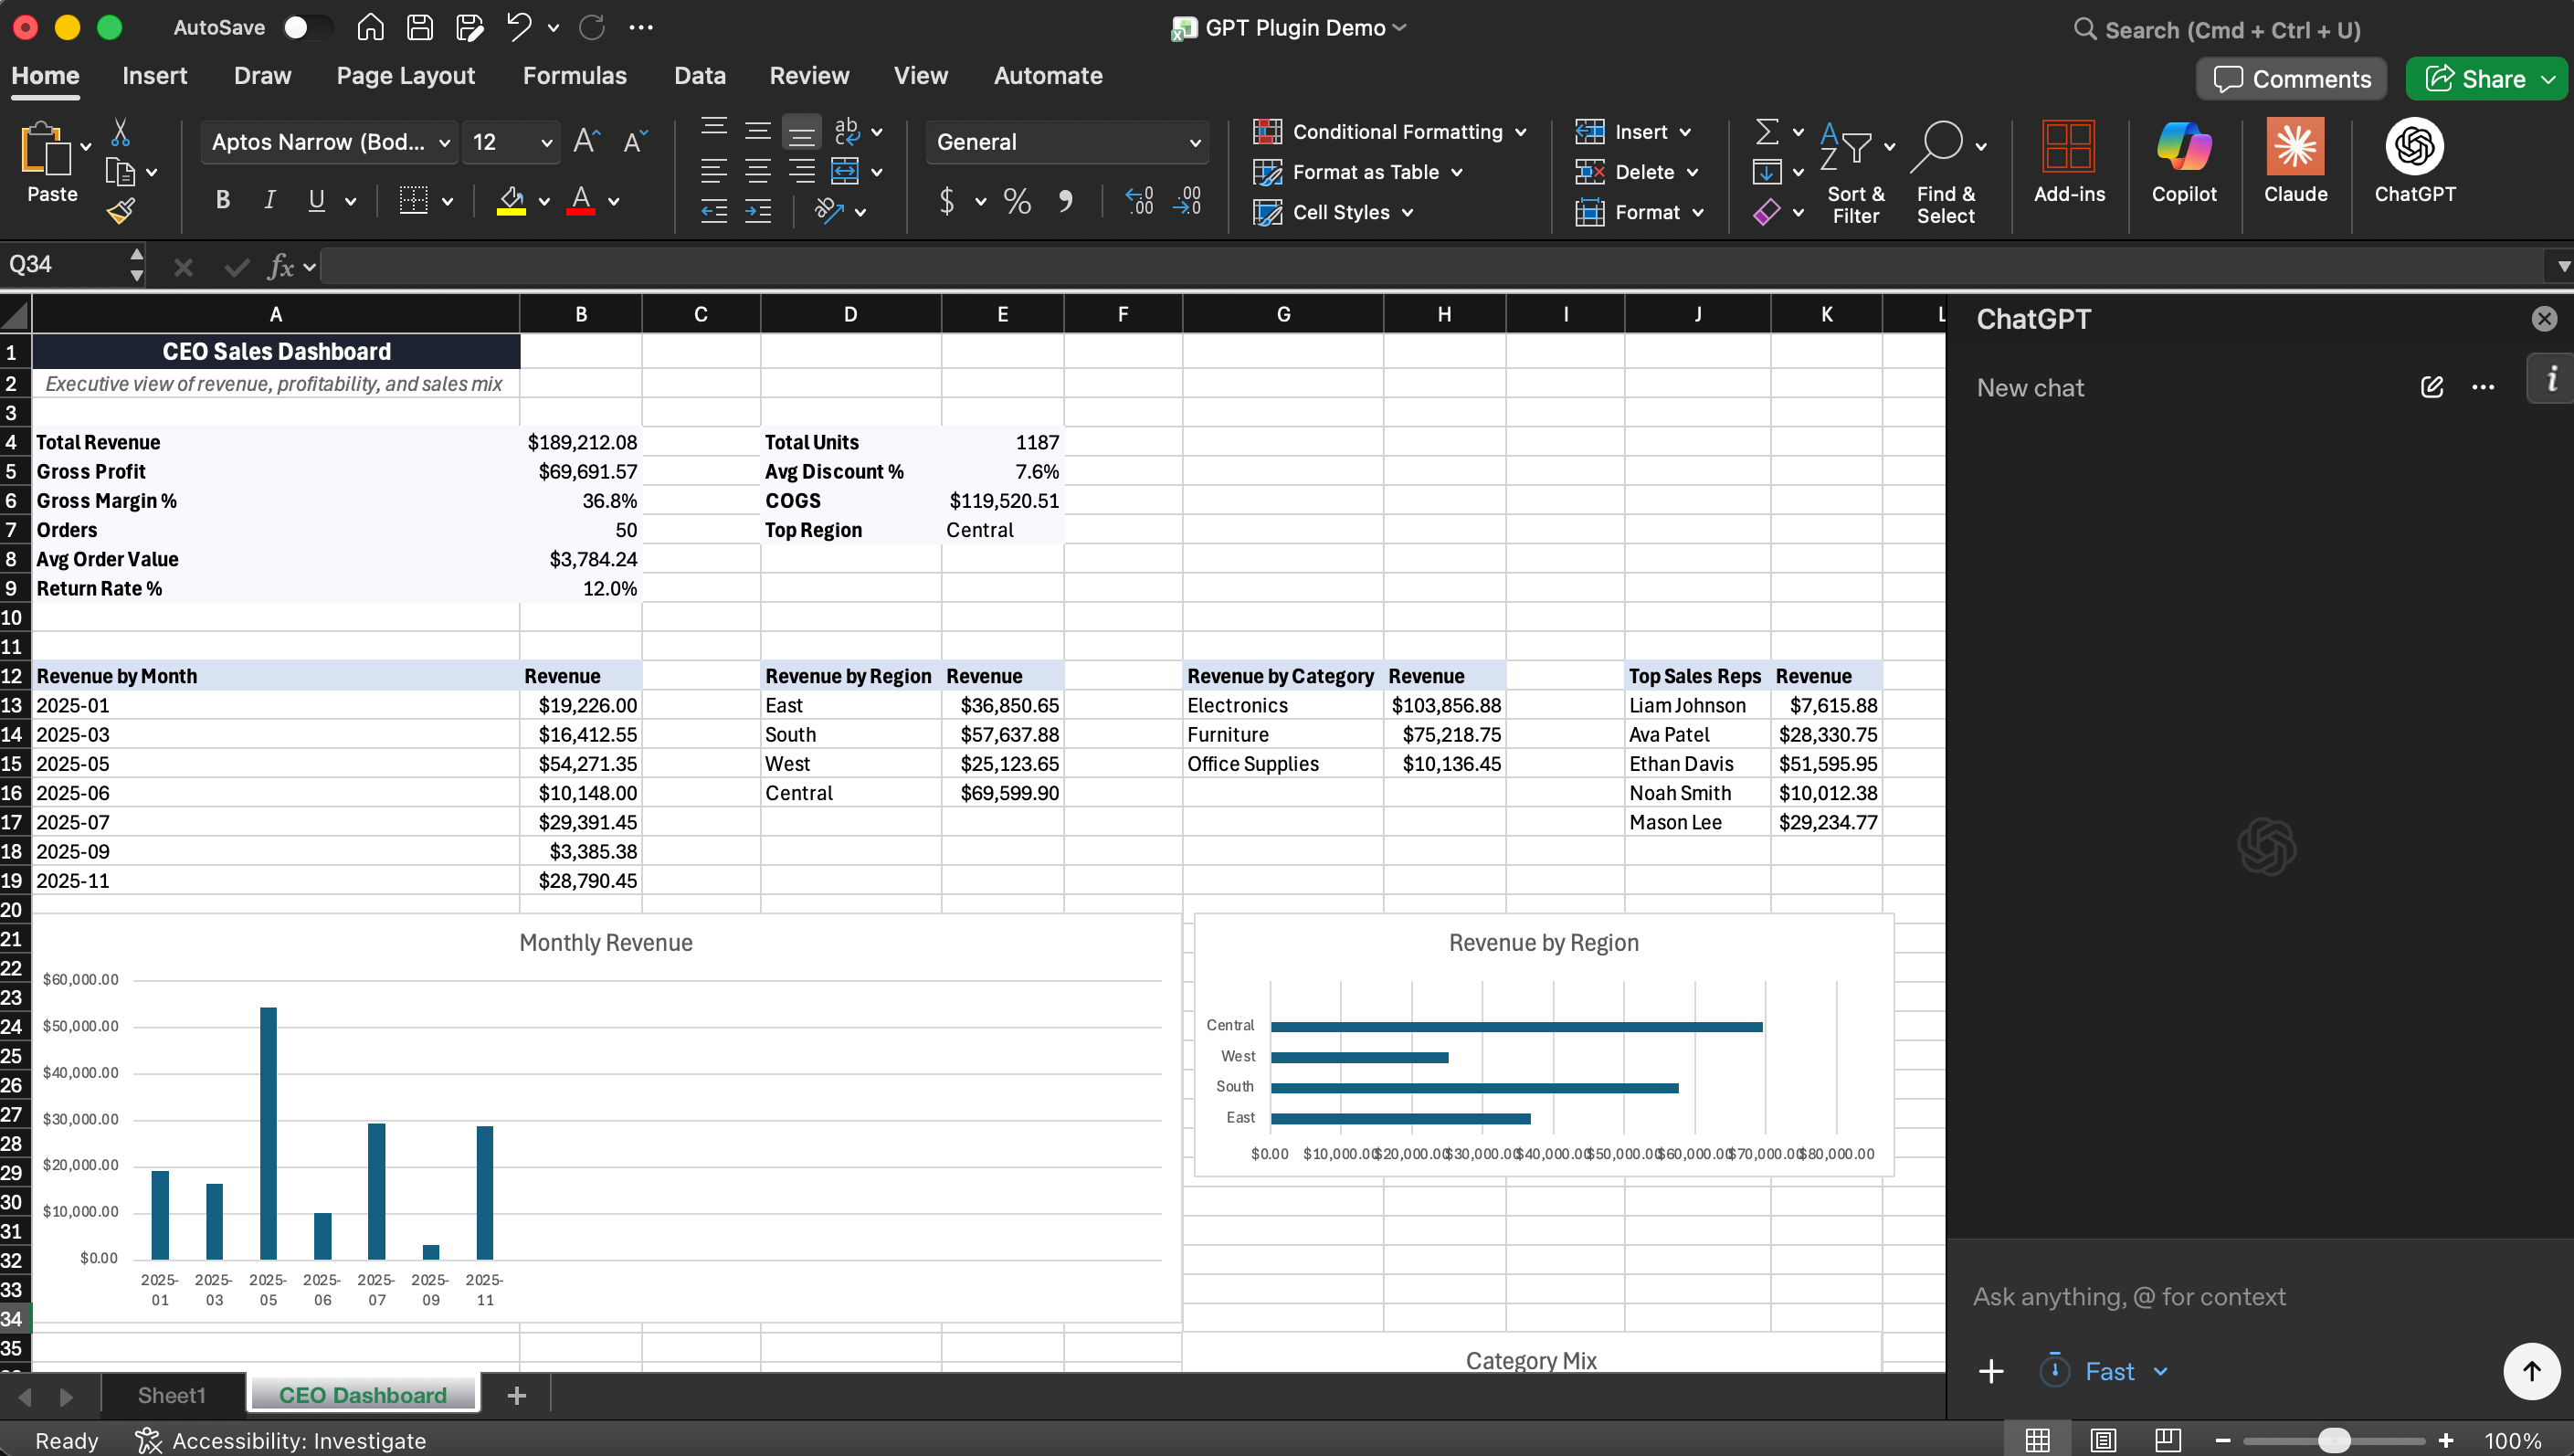The image size is (2574, 1456).
Task: Start a new ChatGPT chat
Action: click(2432, 387)
